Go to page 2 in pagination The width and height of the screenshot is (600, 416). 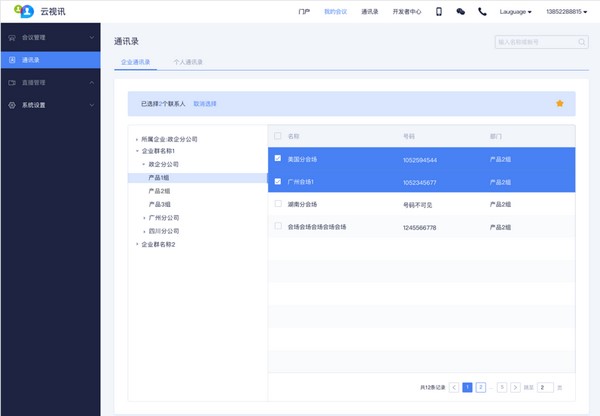481,386
